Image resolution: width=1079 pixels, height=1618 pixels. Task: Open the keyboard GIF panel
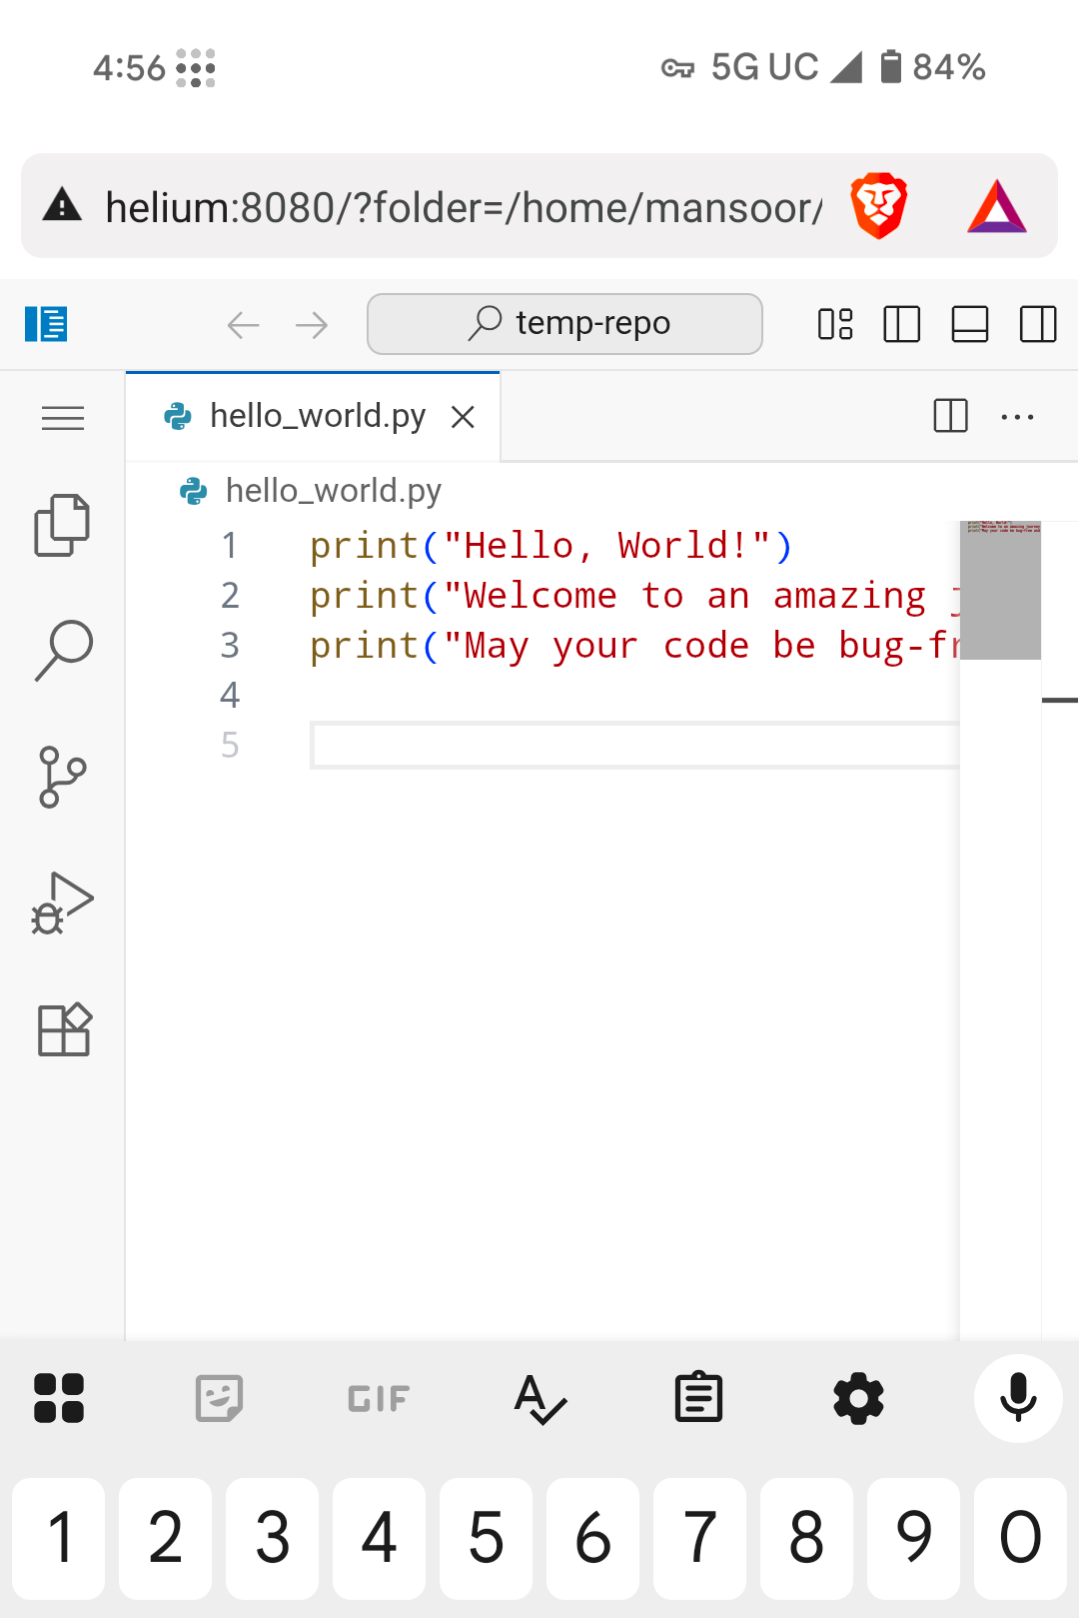[379, 1398]
